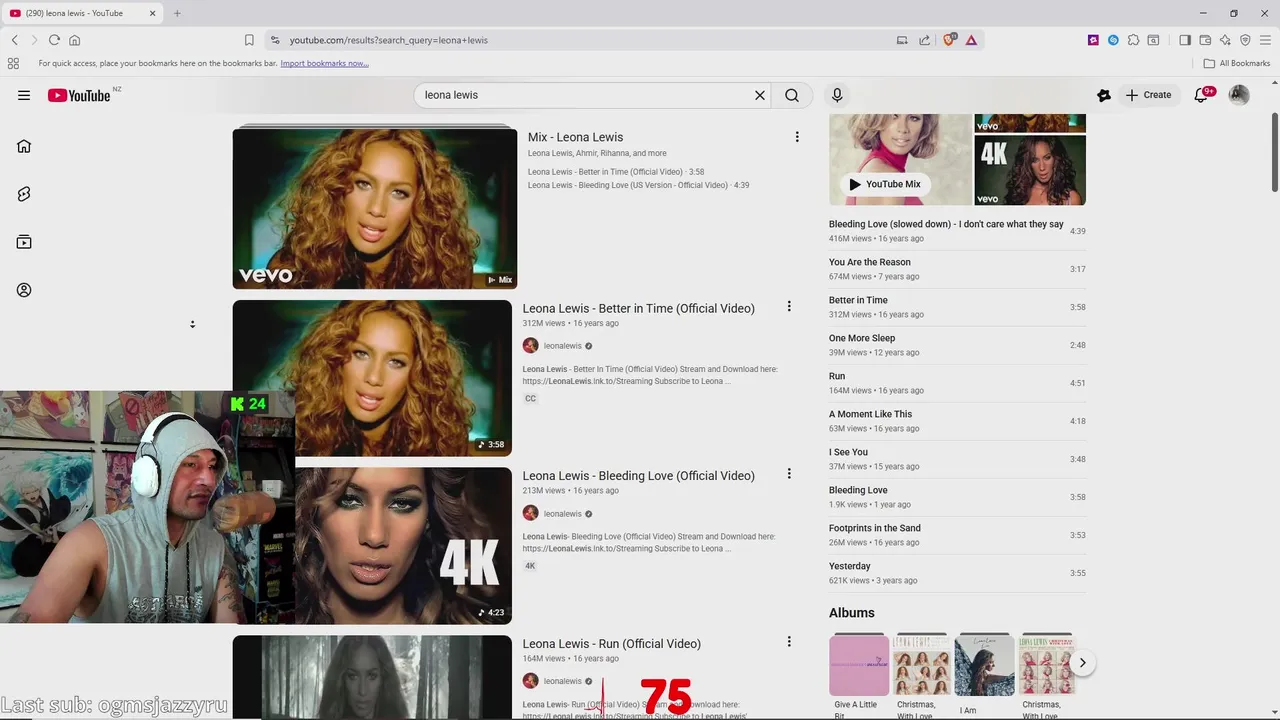This screenshot has width=1280, height=720.
Task: Play the YouTube Mix button
Action: click(x=885, y=184)
